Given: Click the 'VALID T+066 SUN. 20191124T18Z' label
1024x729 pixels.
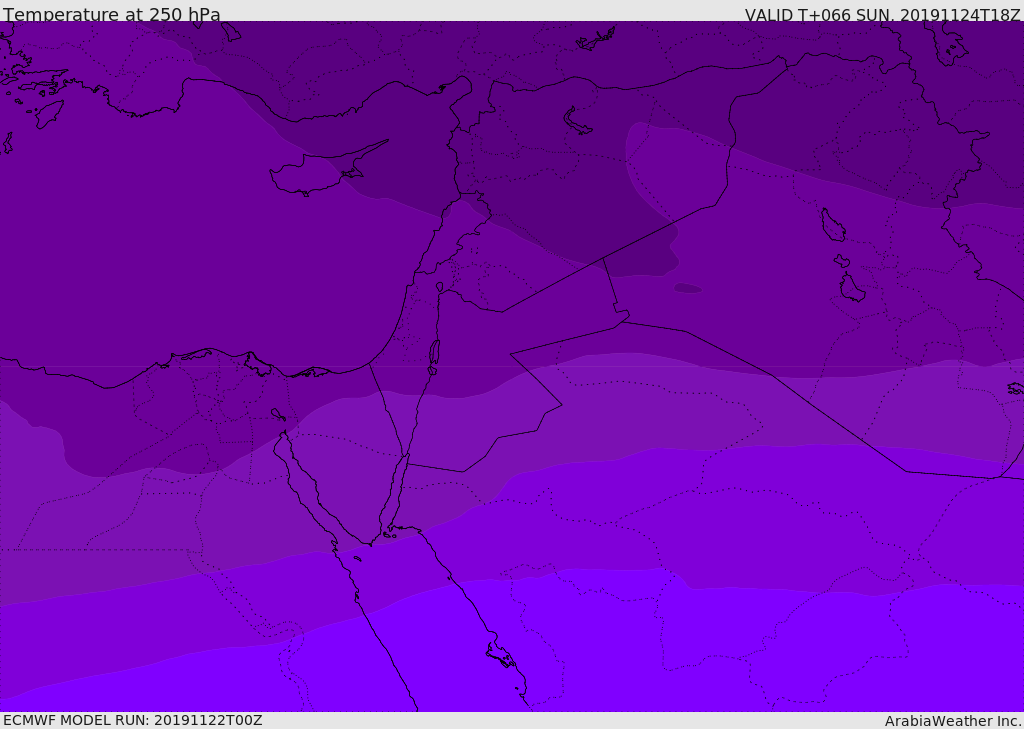Looking at the screenshot, I should point(882,14).
